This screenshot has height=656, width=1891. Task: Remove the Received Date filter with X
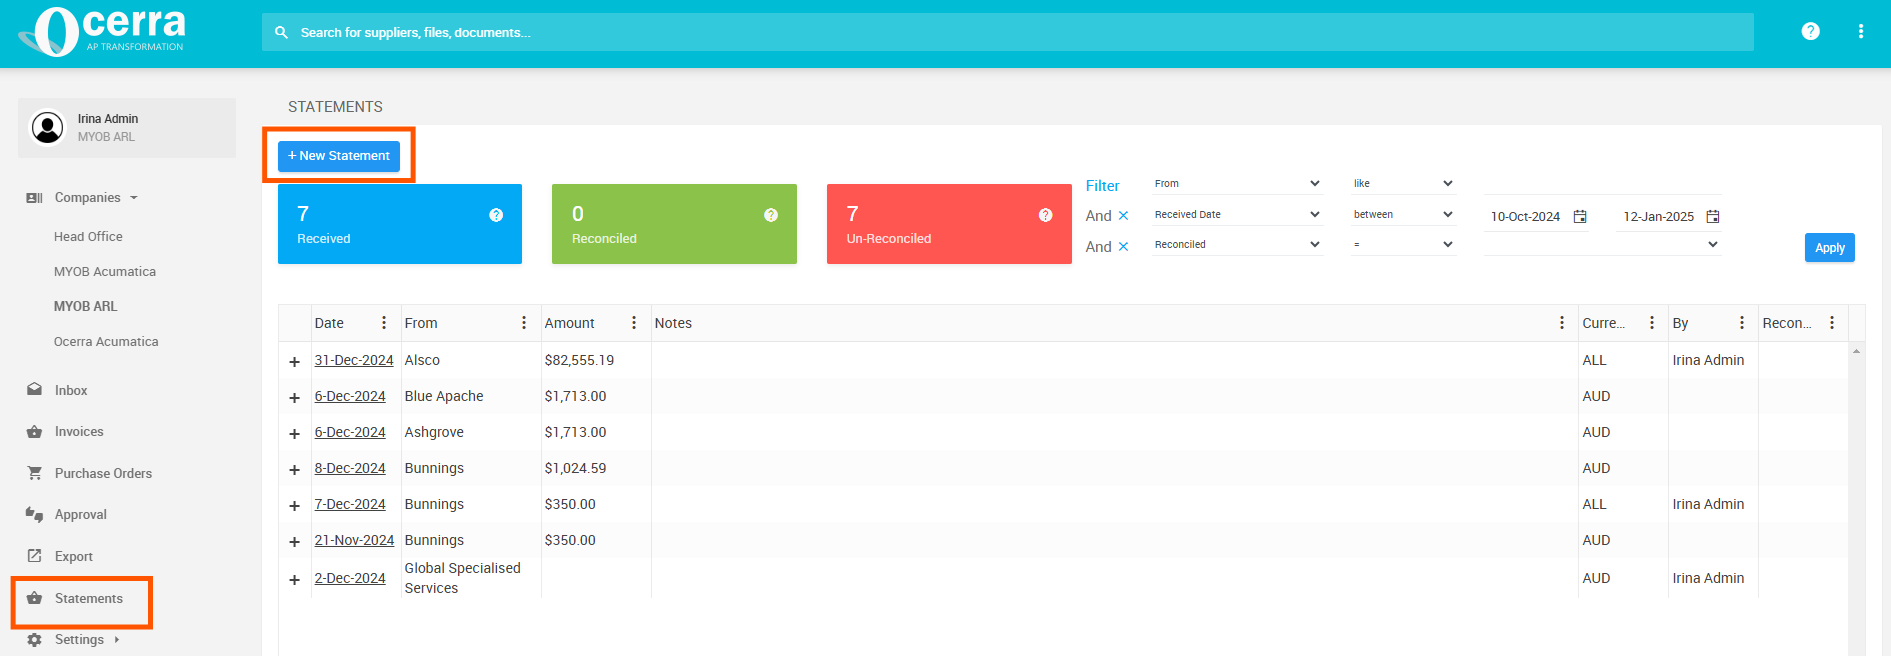tap(1123, 216)
